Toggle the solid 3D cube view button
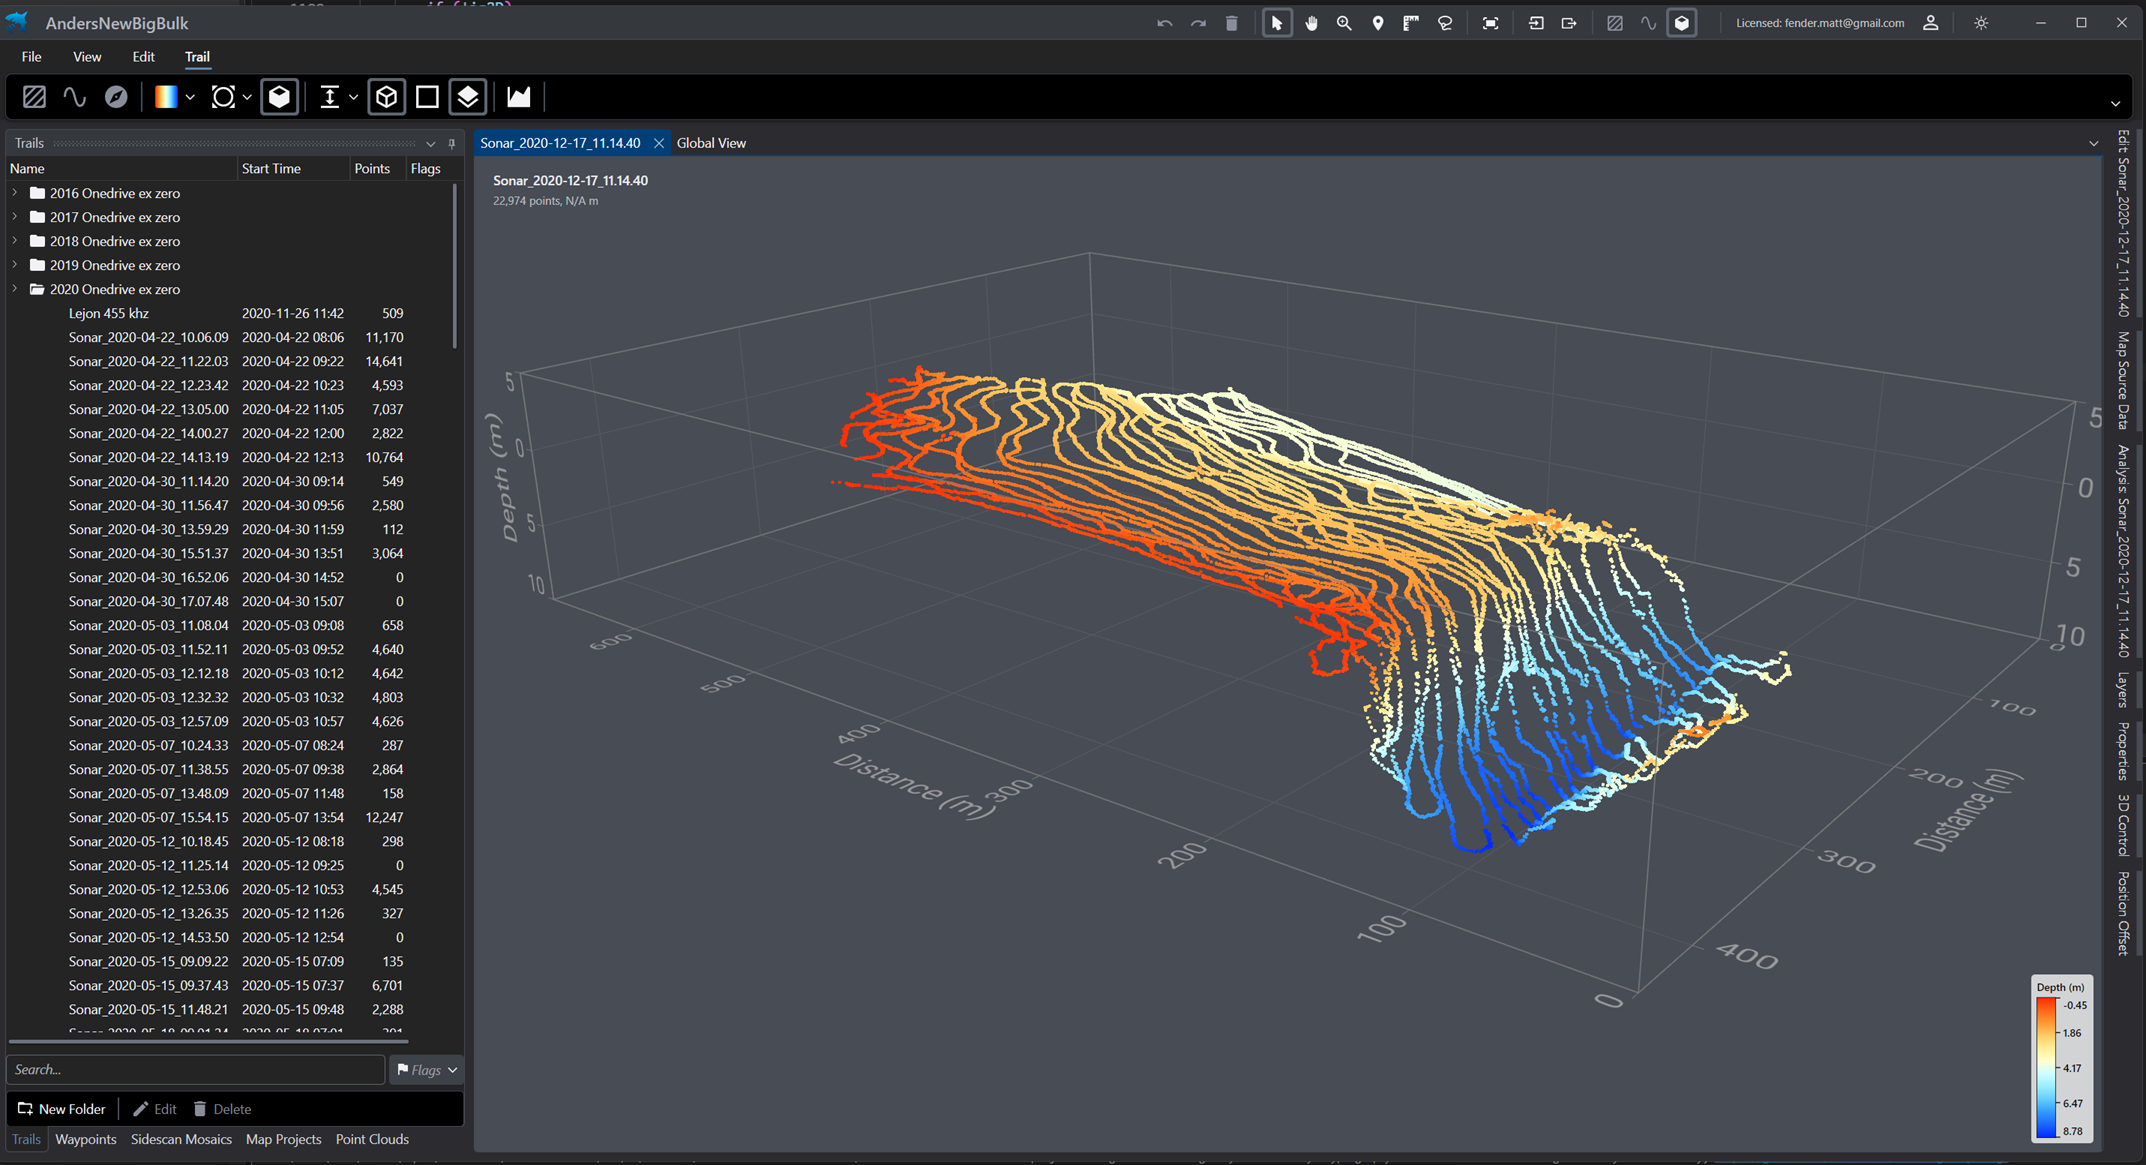This screenshot has width=2146, height=1165. [280, 97]
